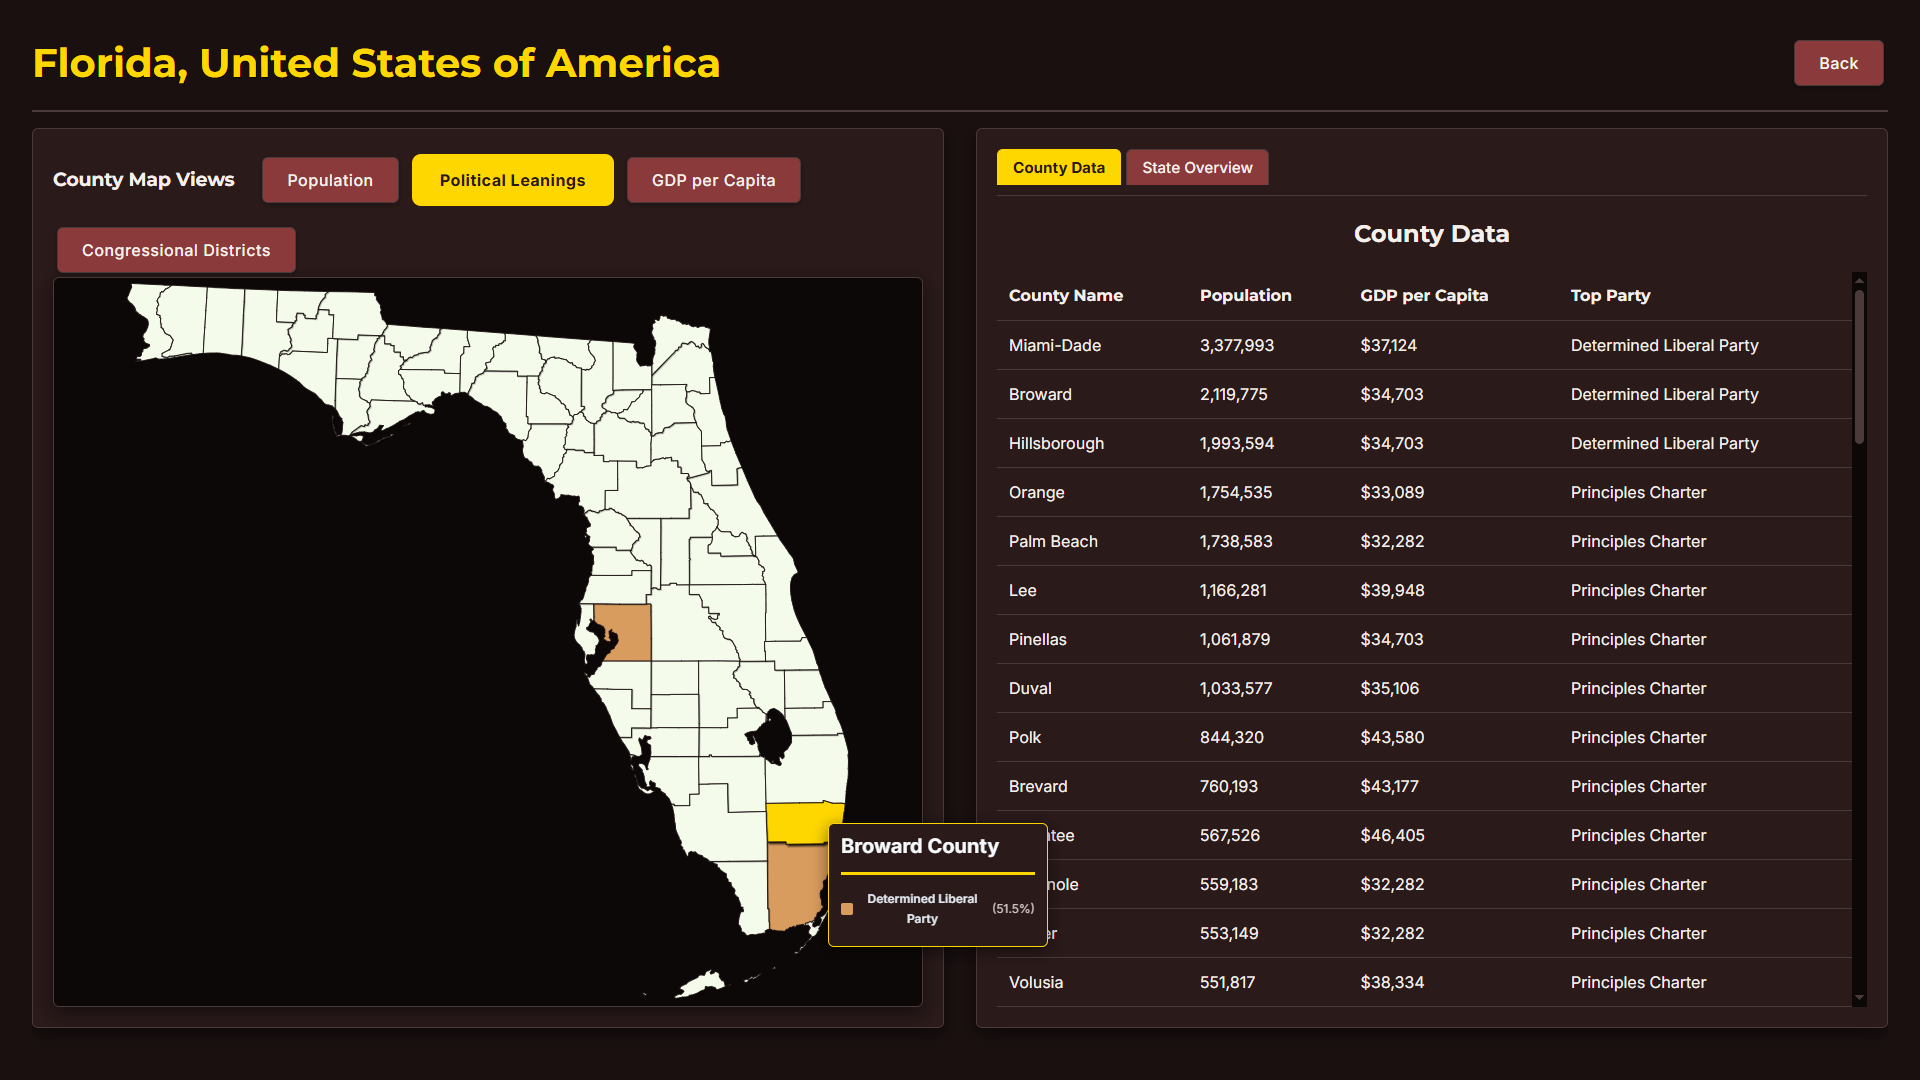1920x1080 pixels.
Task: Click the orange legend swatch in tooltip
Action: pos(847,909)
